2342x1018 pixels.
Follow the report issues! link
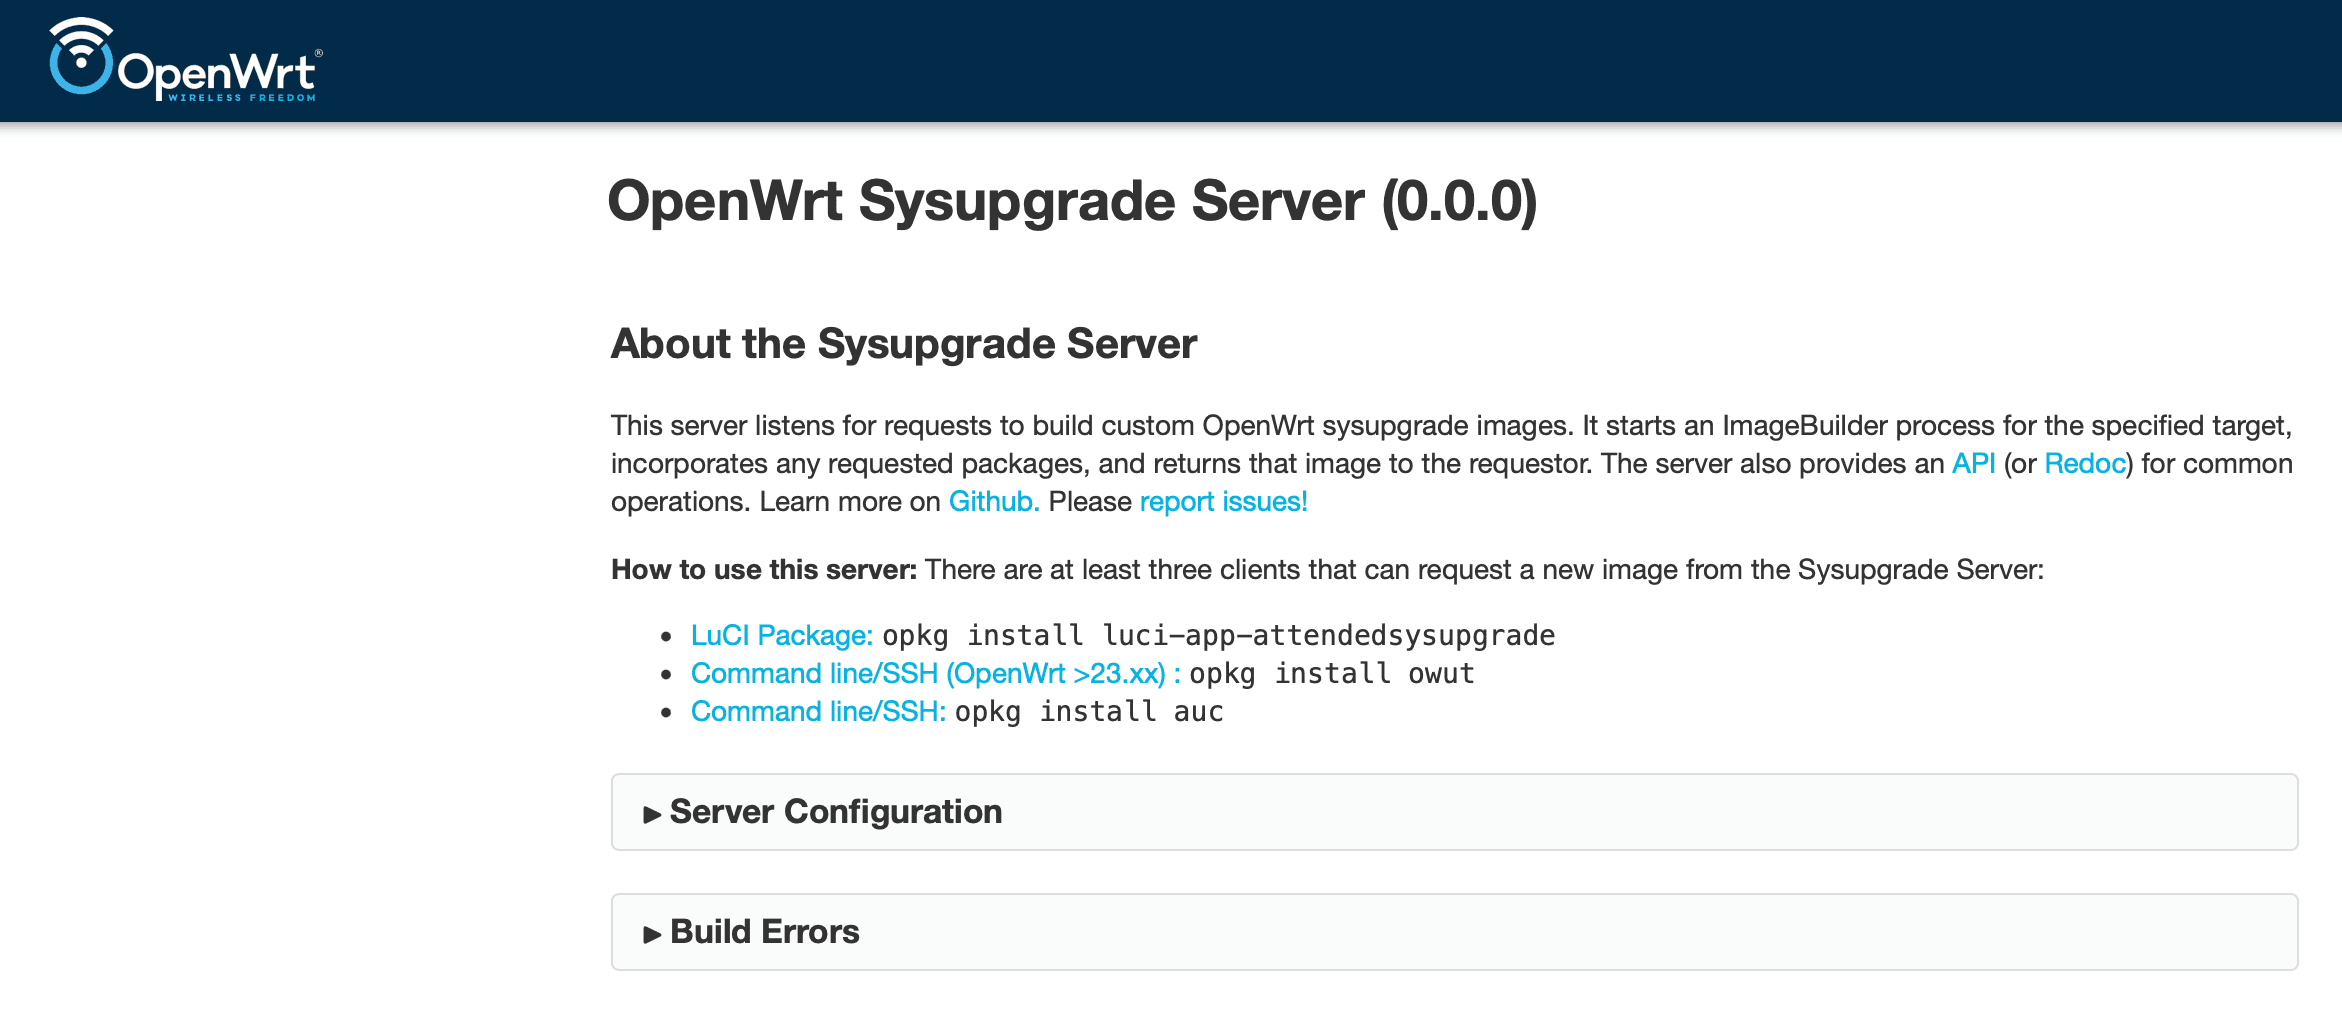[x=1223, y=502]
